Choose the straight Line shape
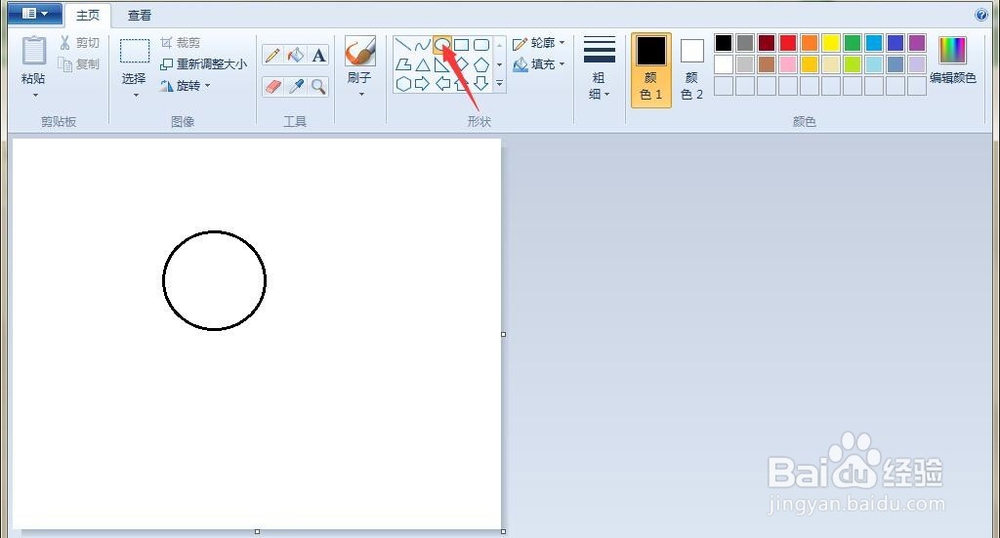 click(x=402, y=45)
